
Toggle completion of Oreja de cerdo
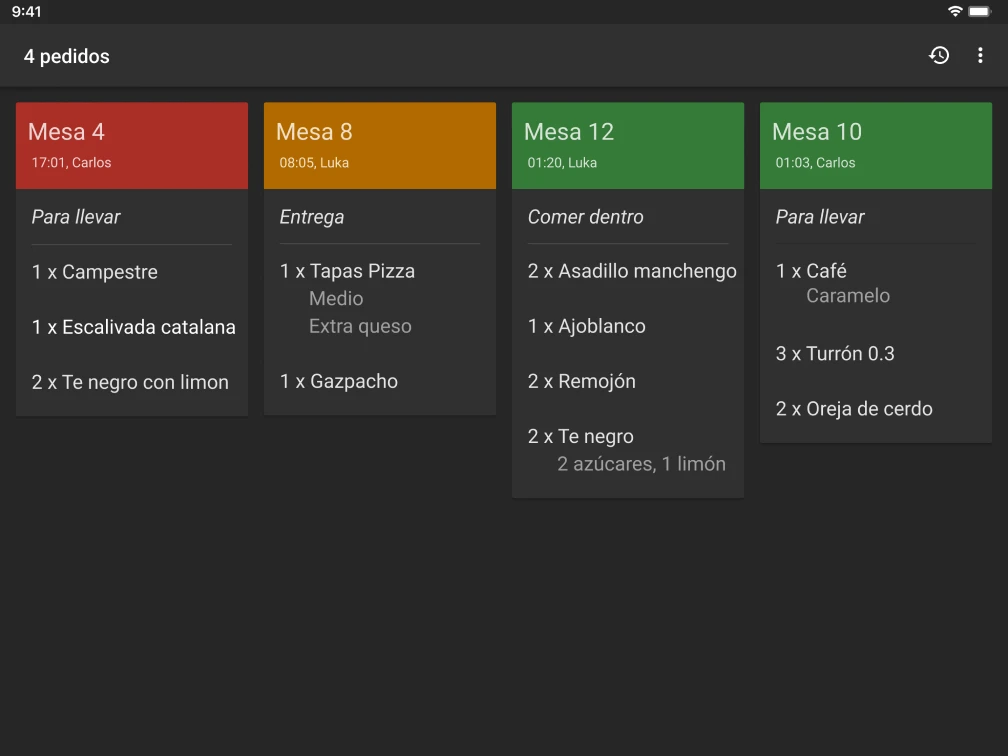coord(854,409)
